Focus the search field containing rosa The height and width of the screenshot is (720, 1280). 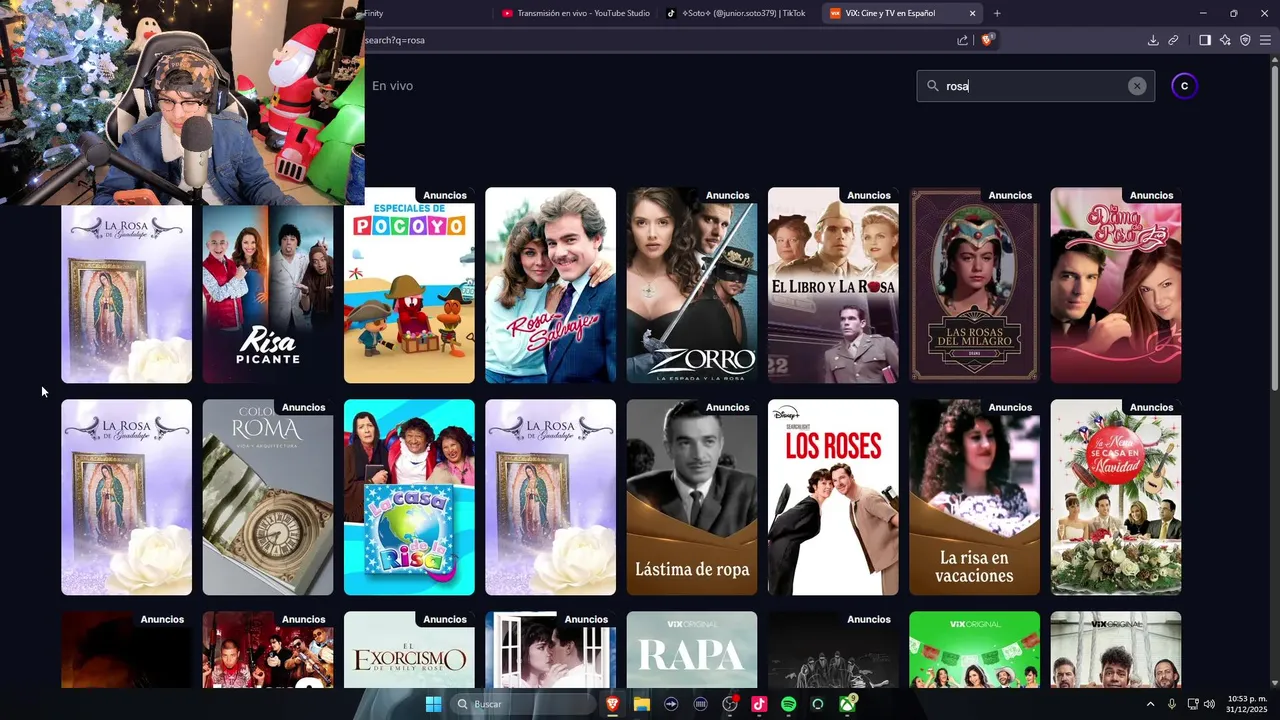1035,86
